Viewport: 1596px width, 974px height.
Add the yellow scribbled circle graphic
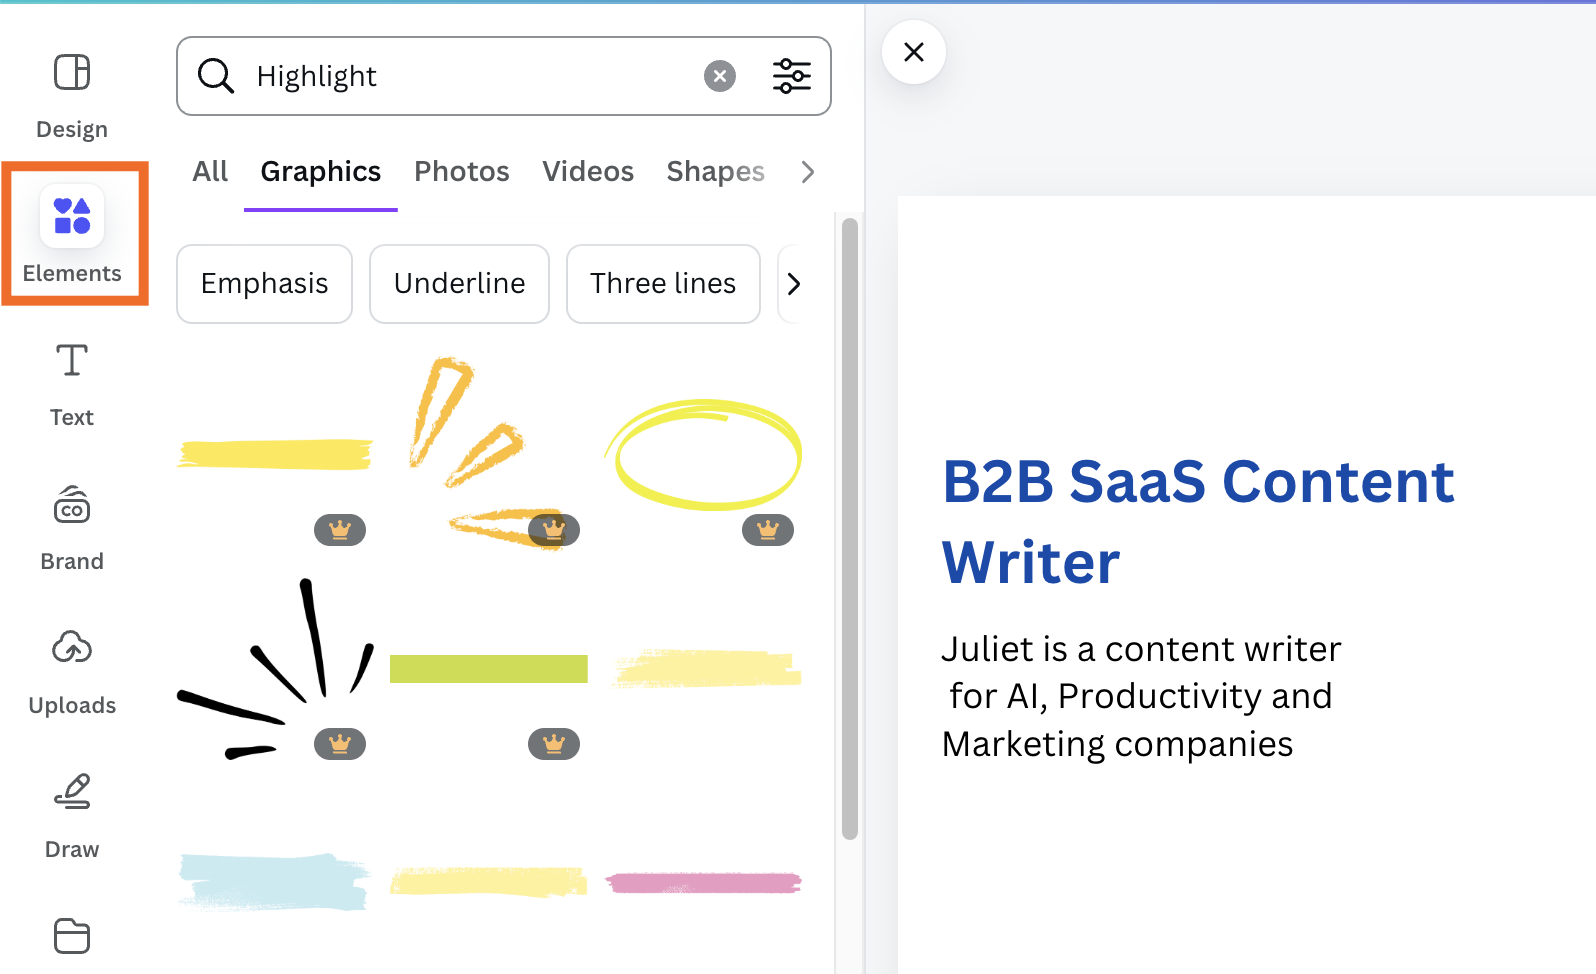tap(704, 454)
